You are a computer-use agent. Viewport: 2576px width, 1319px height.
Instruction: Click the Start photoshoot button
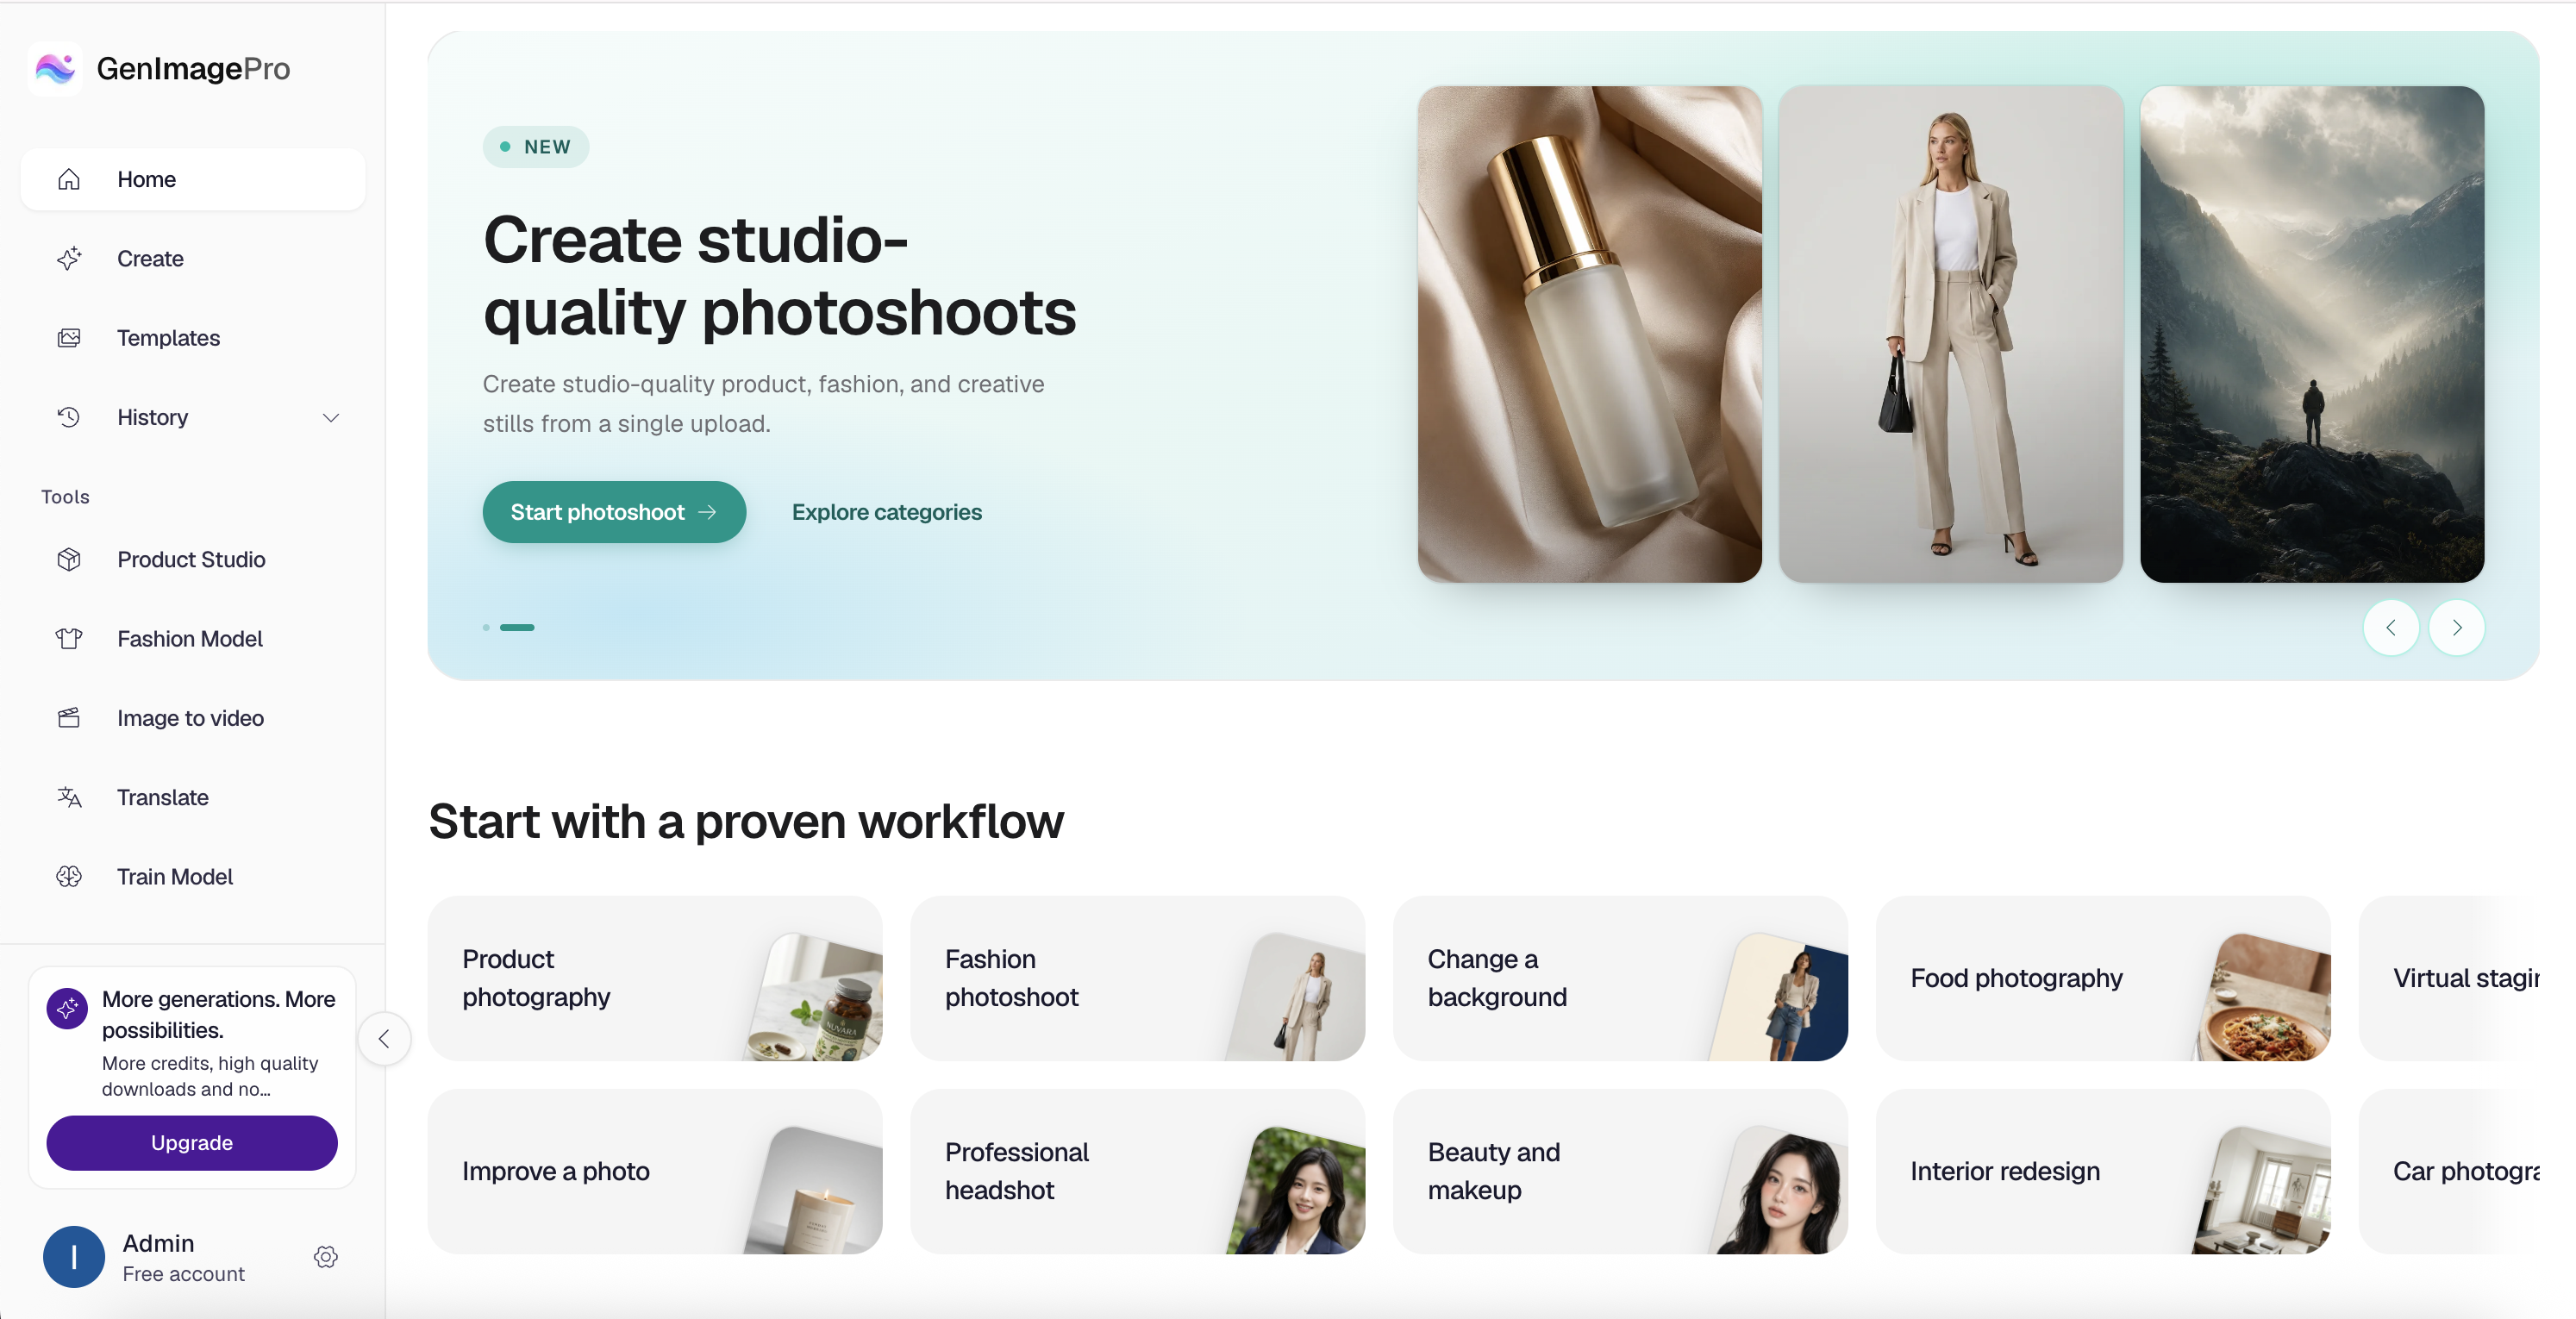614,512
